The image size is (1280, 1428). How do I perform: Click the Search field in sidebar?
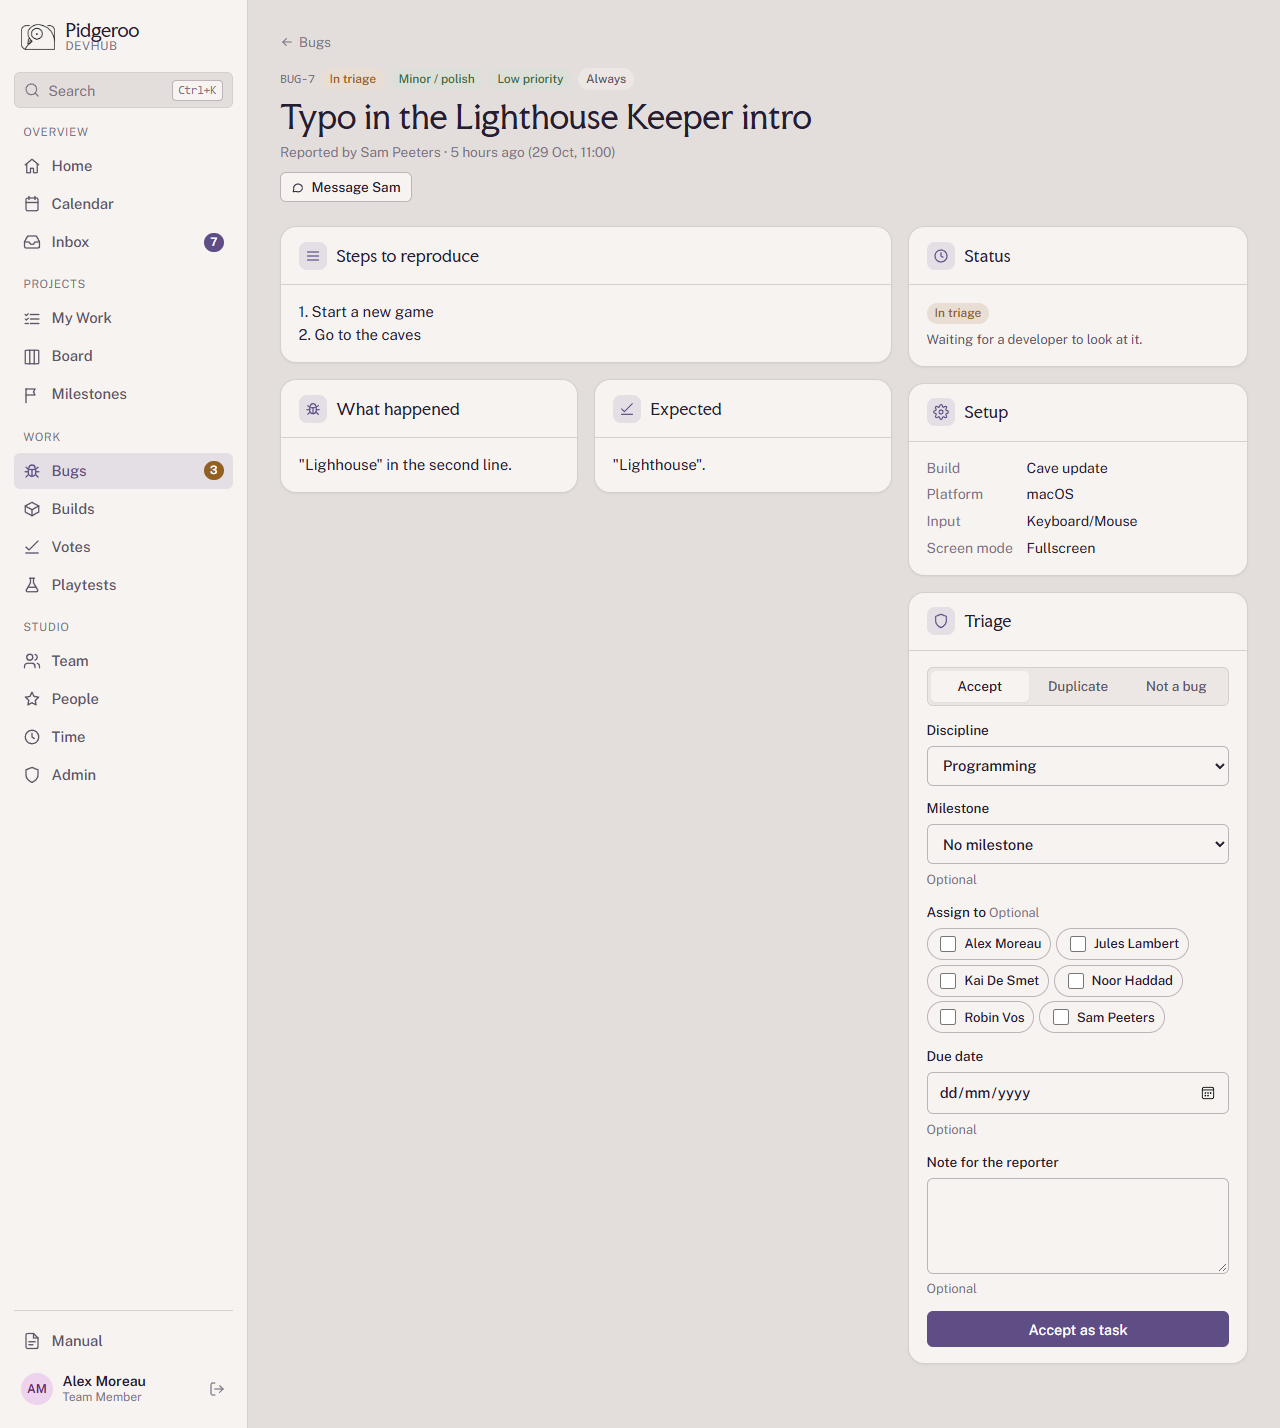[x=123, y=90]
